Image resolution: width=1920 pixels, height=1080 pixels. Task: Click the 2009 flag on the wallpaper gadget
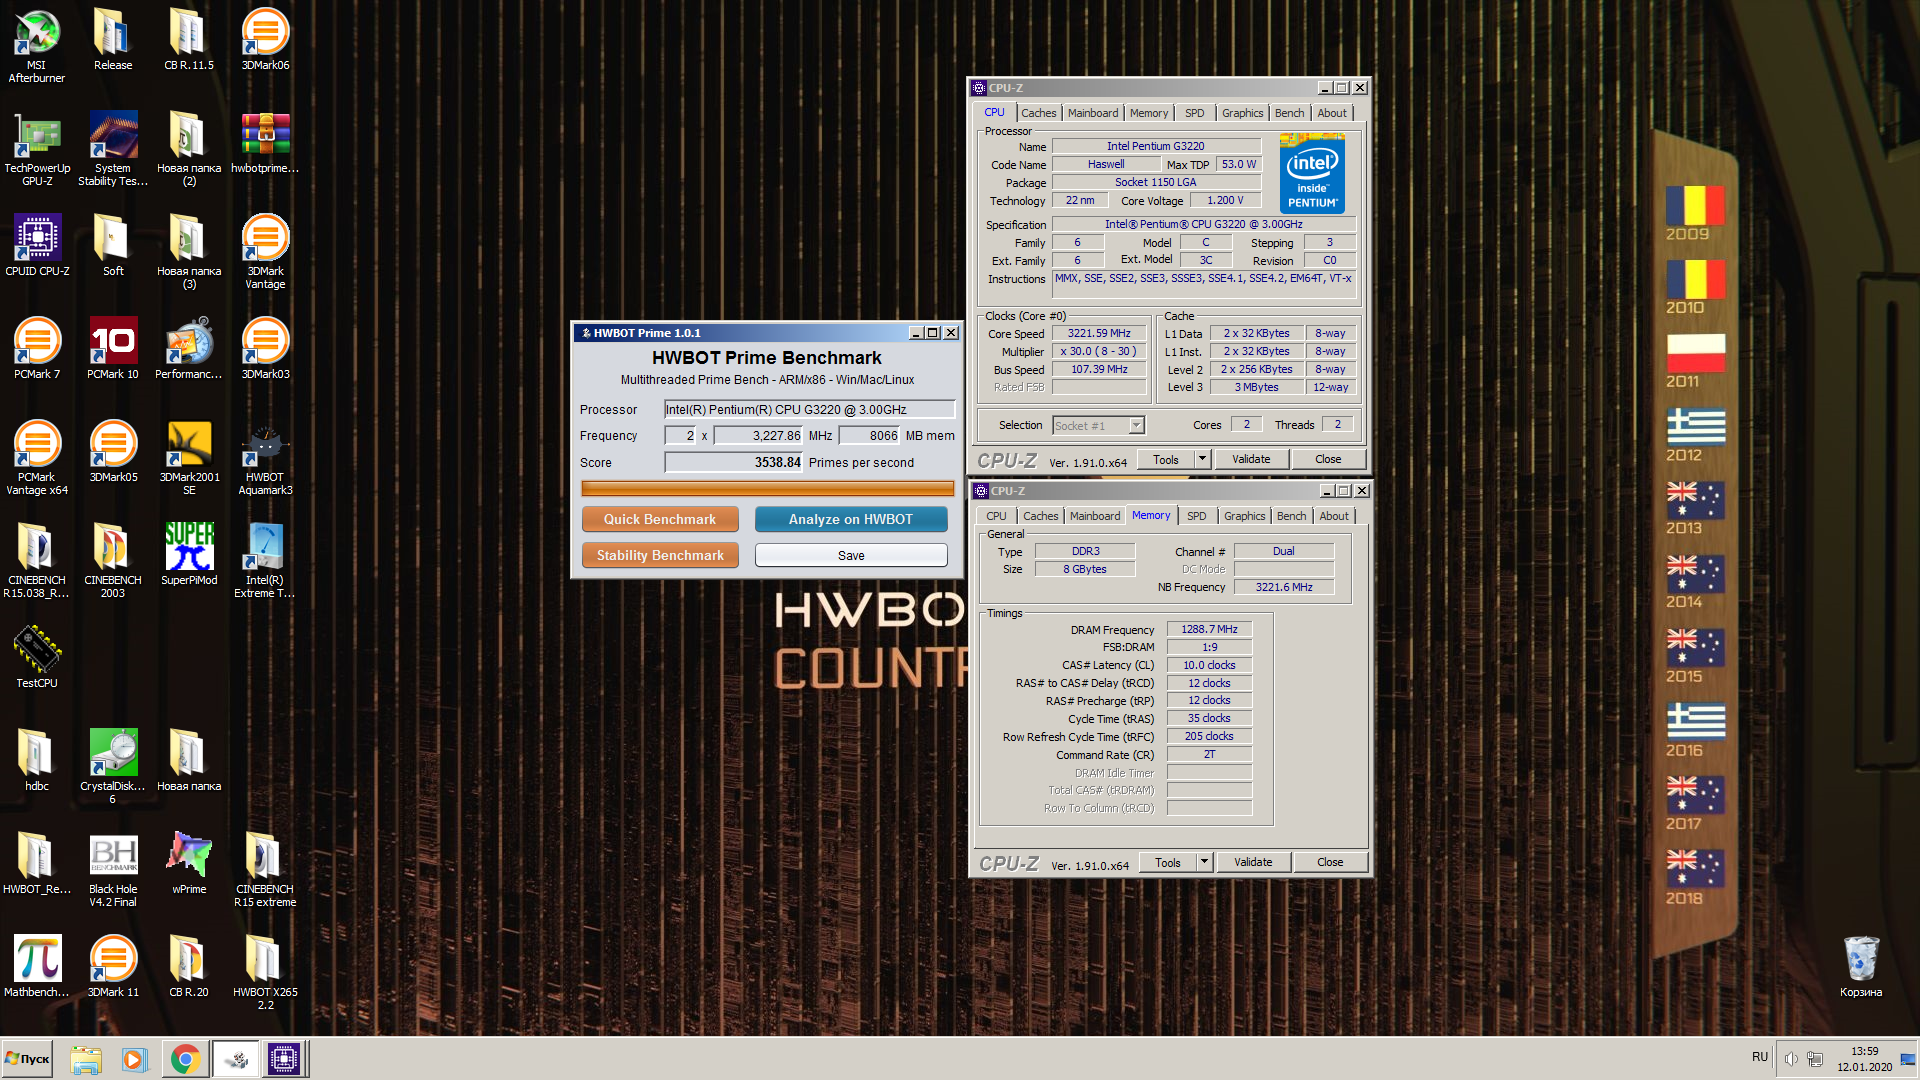tap(1695, 206)
